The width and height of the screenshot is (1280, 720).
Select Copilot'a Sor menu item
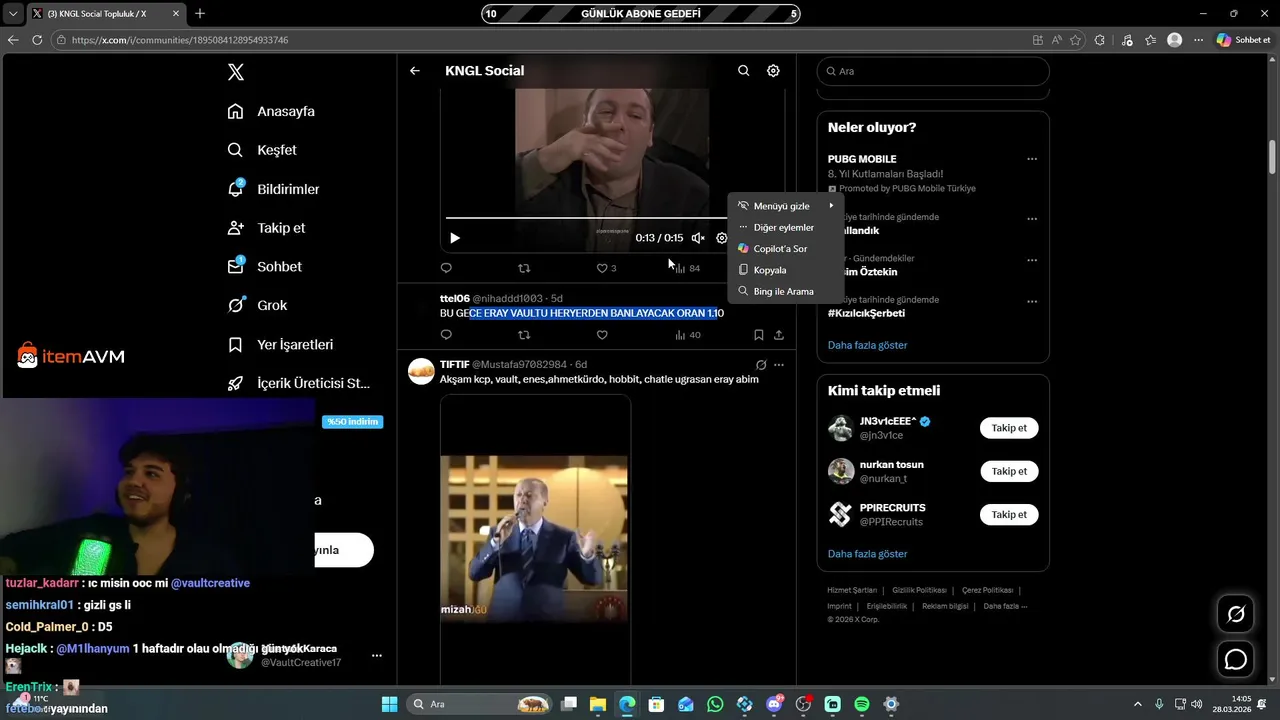(x=785, y=249)
